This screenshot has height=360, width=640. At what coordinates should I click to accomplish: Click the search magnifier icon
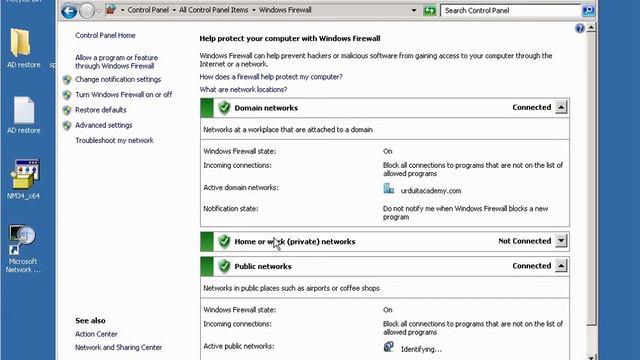point(588,11)
